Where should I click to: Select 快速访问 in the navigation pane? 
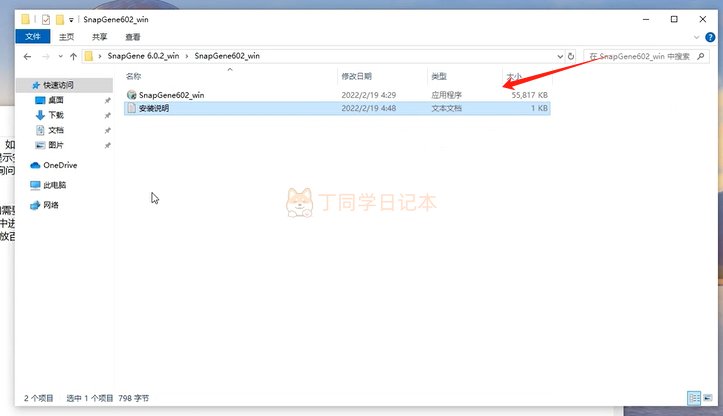point(58,85)
